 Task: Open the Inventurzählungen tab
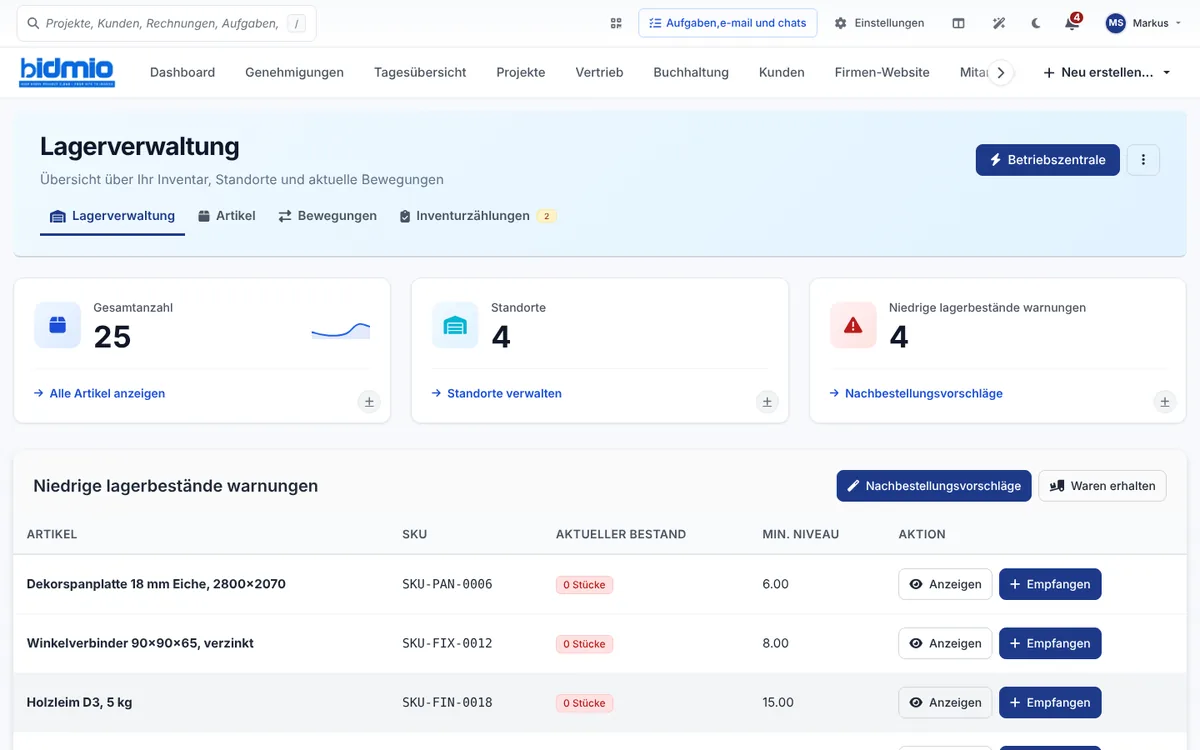(x=477, y=216)
